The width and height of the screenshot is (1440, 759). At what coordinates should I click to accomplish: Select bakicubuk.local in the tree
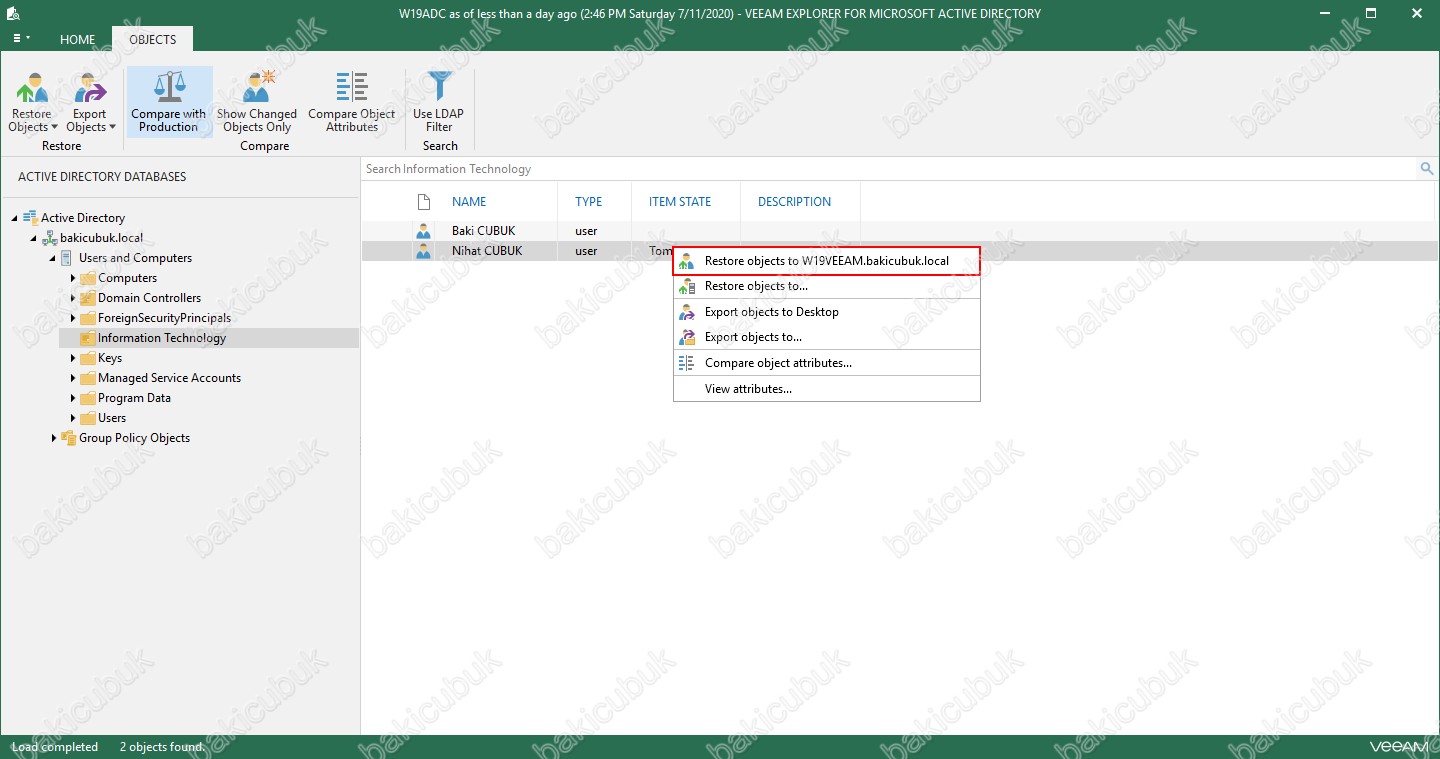tap(101, 238)
